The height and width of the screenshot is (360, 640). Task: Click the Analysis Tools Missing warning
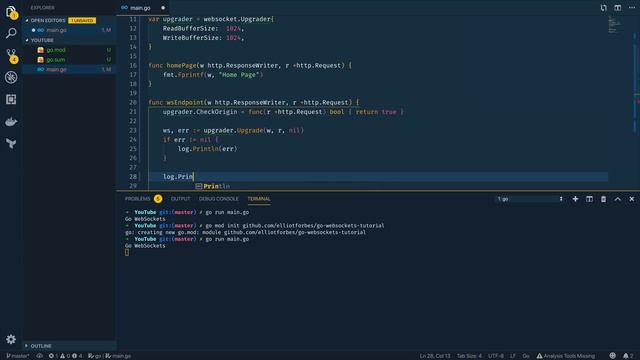[x=565, y=356]
